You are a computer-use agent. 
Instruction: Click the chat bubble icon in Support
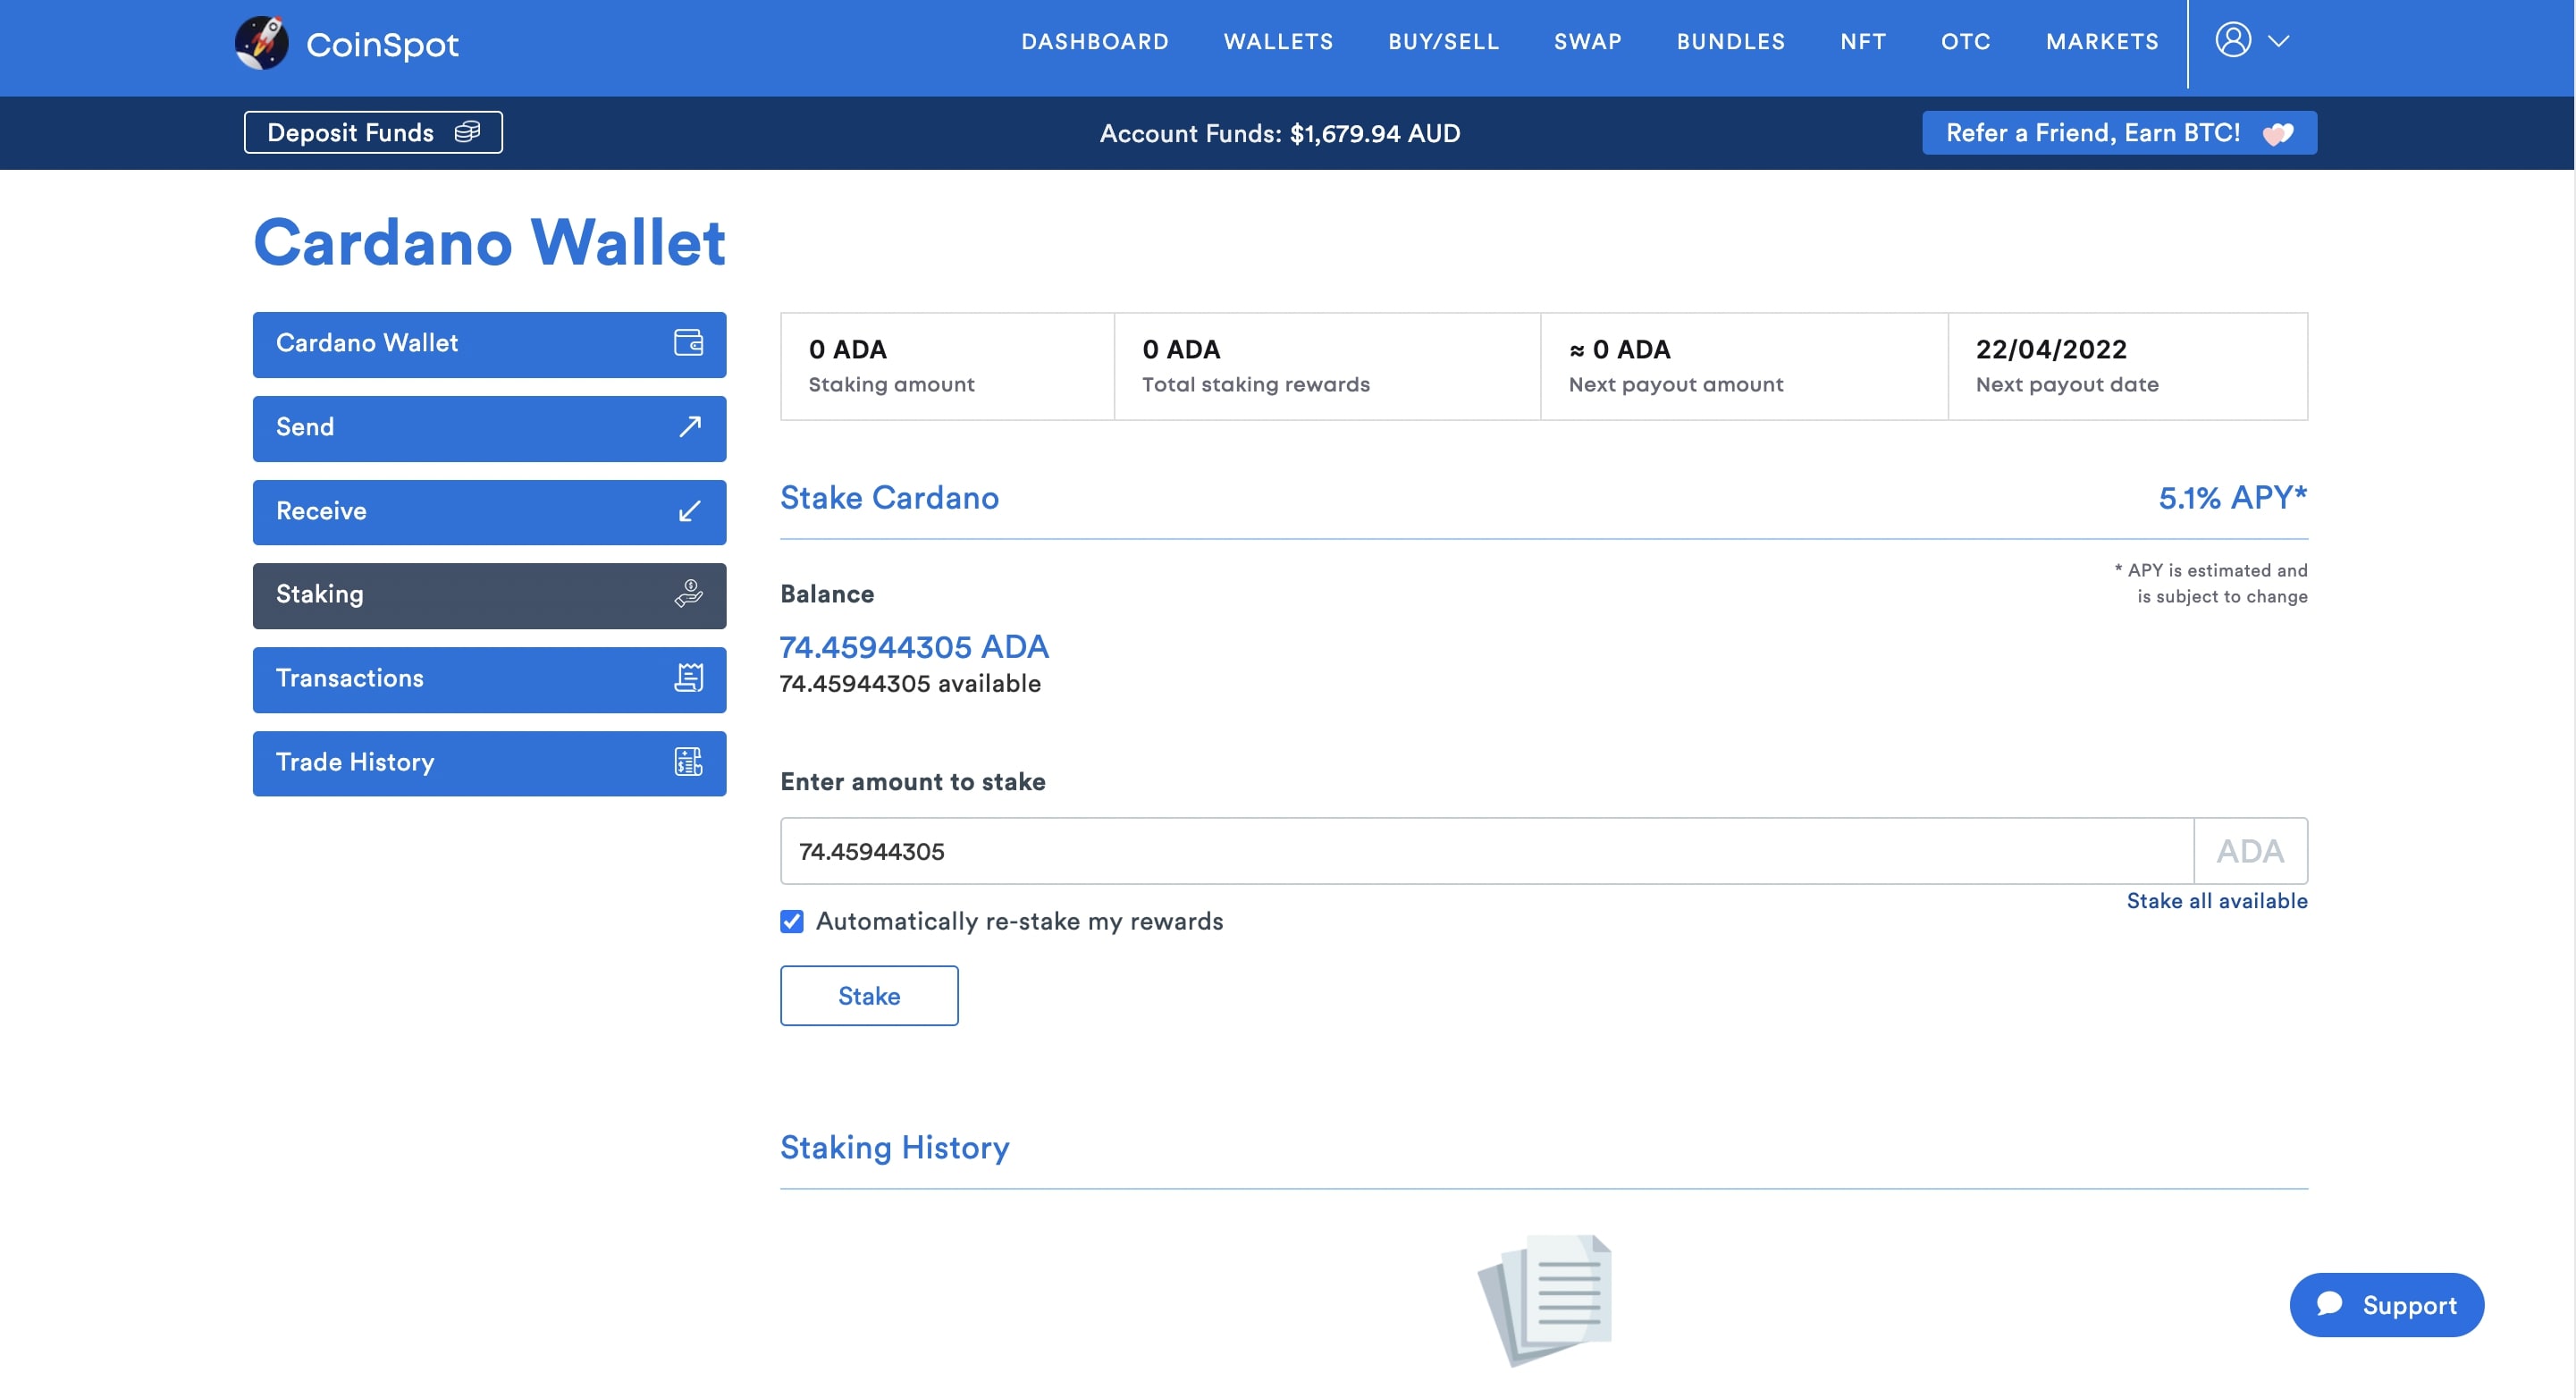pos(2329,1303)
